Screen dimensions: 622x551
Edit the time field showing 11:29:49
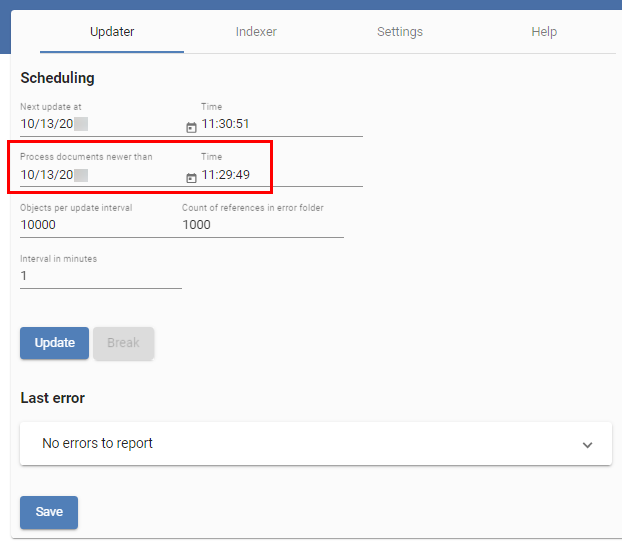(282, 175)
